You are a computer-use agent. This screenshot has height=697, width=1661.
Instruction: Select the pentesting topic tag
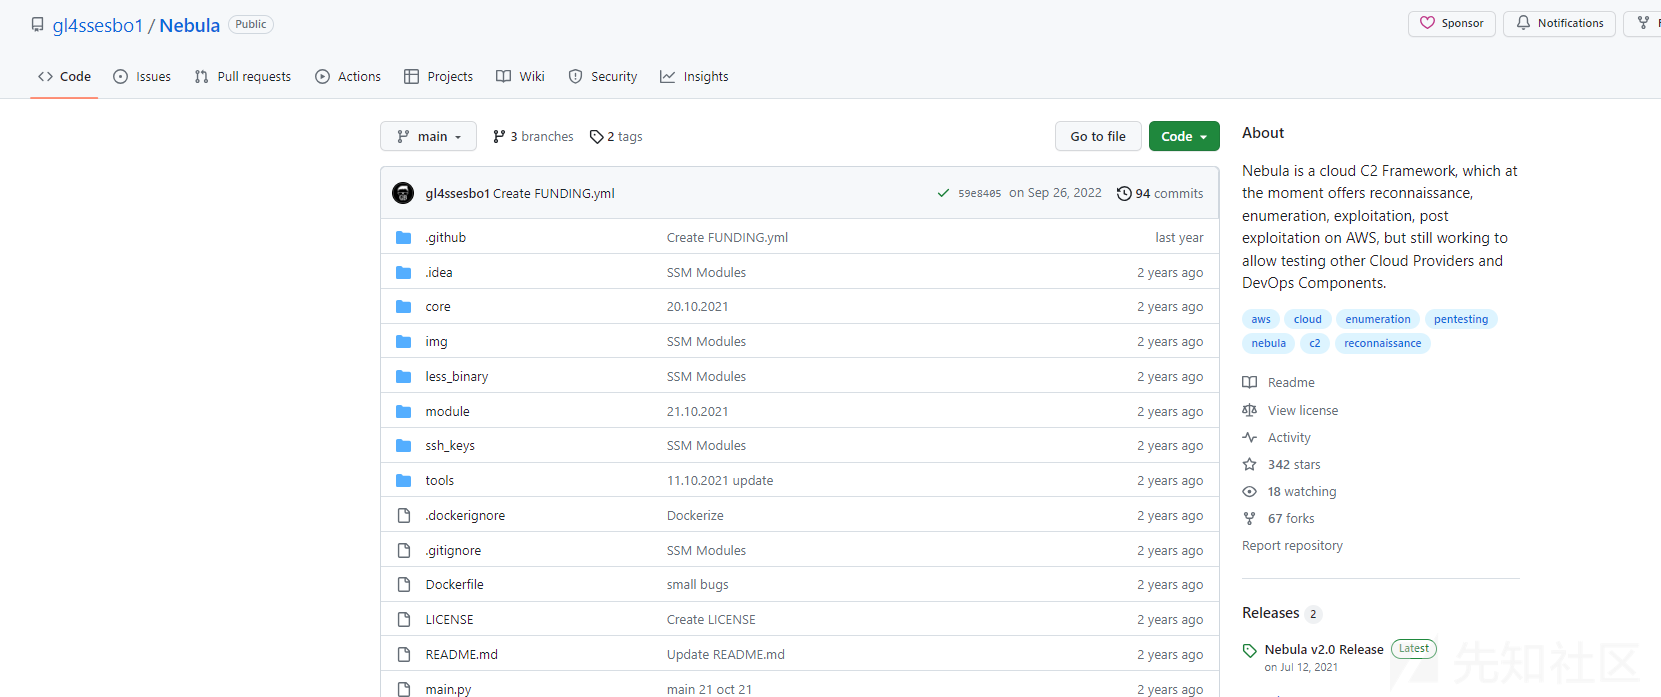[x=1461, y=319]
